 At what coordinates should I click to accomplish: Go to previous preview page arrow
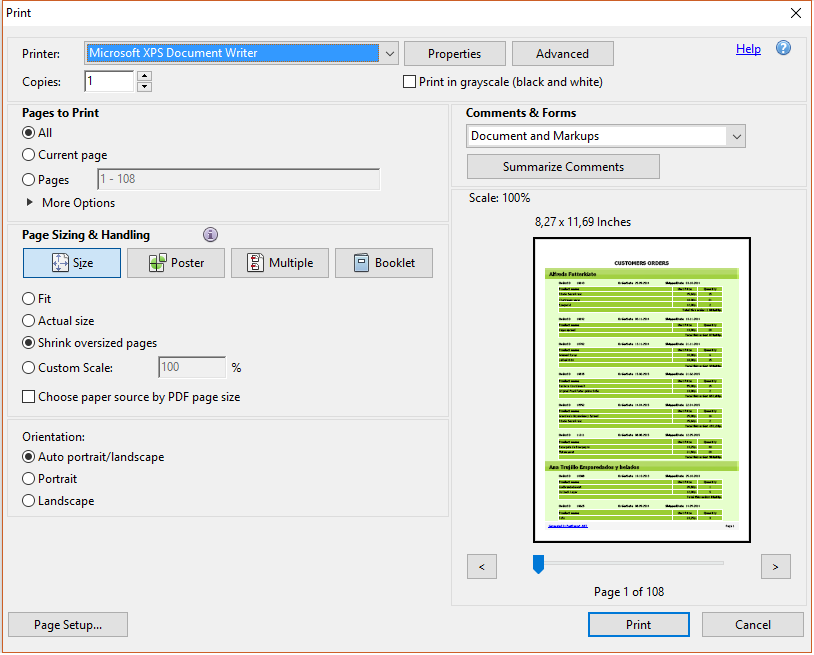482,567
